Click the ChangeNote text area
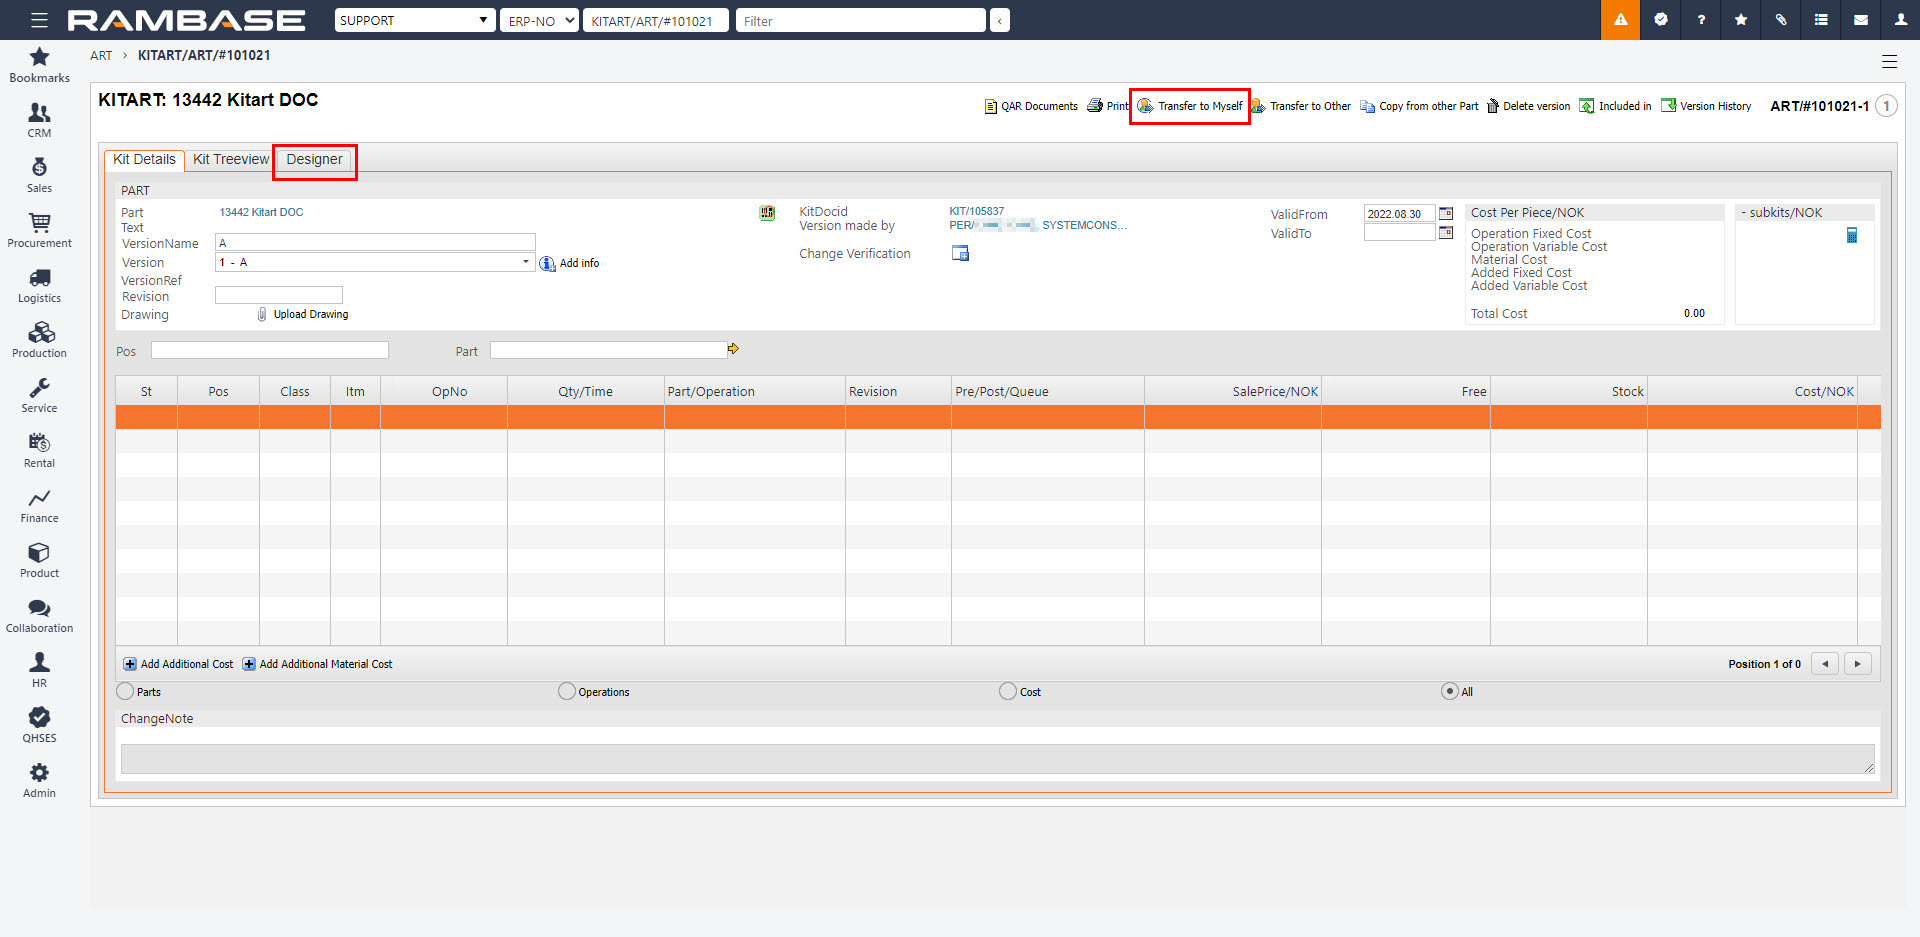Image resolution: width=1920 pixels, height=937 pixels. tap(996, 758)
